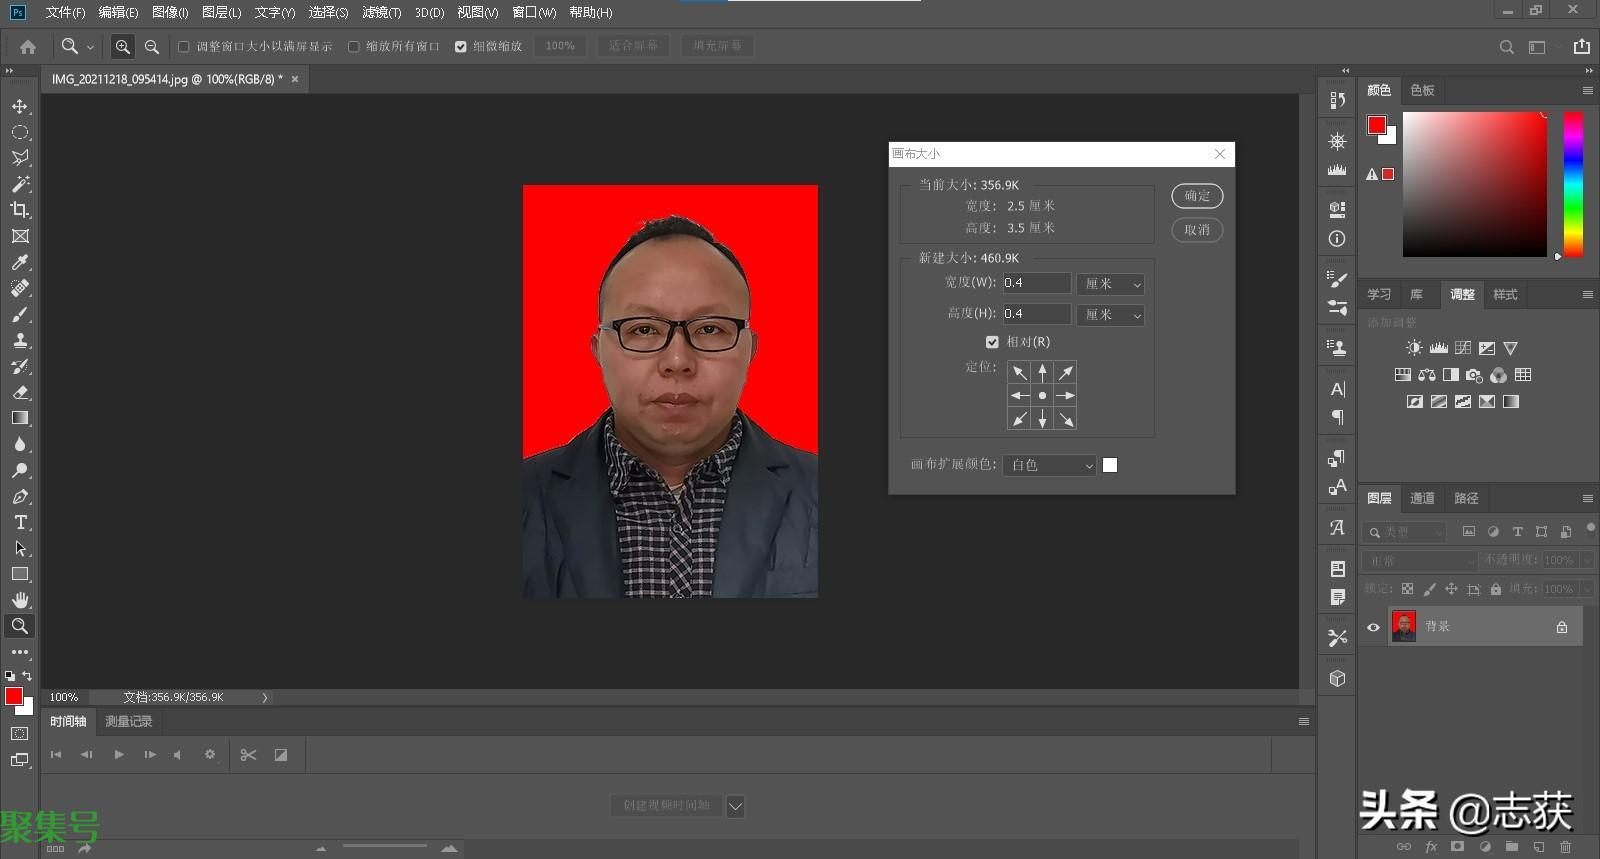Click the zoom out magnifier icon
The width and height of the screenshot is (1600, 859).
152,46
